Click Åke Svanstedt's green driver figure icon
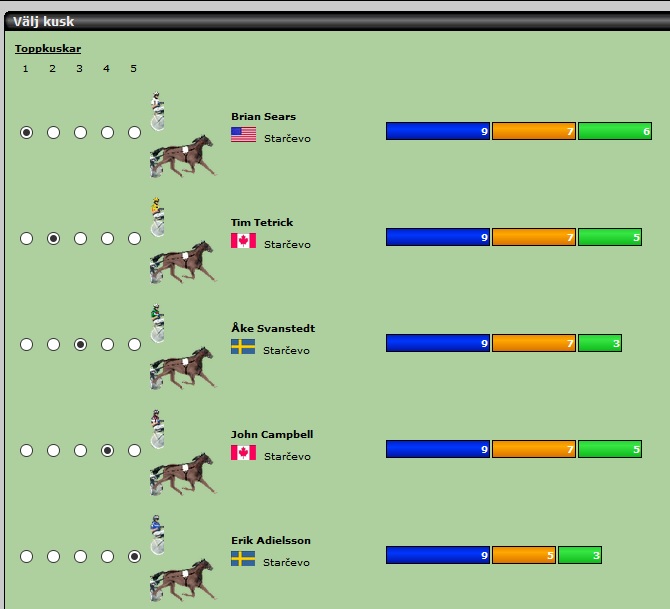670x609 pixels. click(157, 323)
